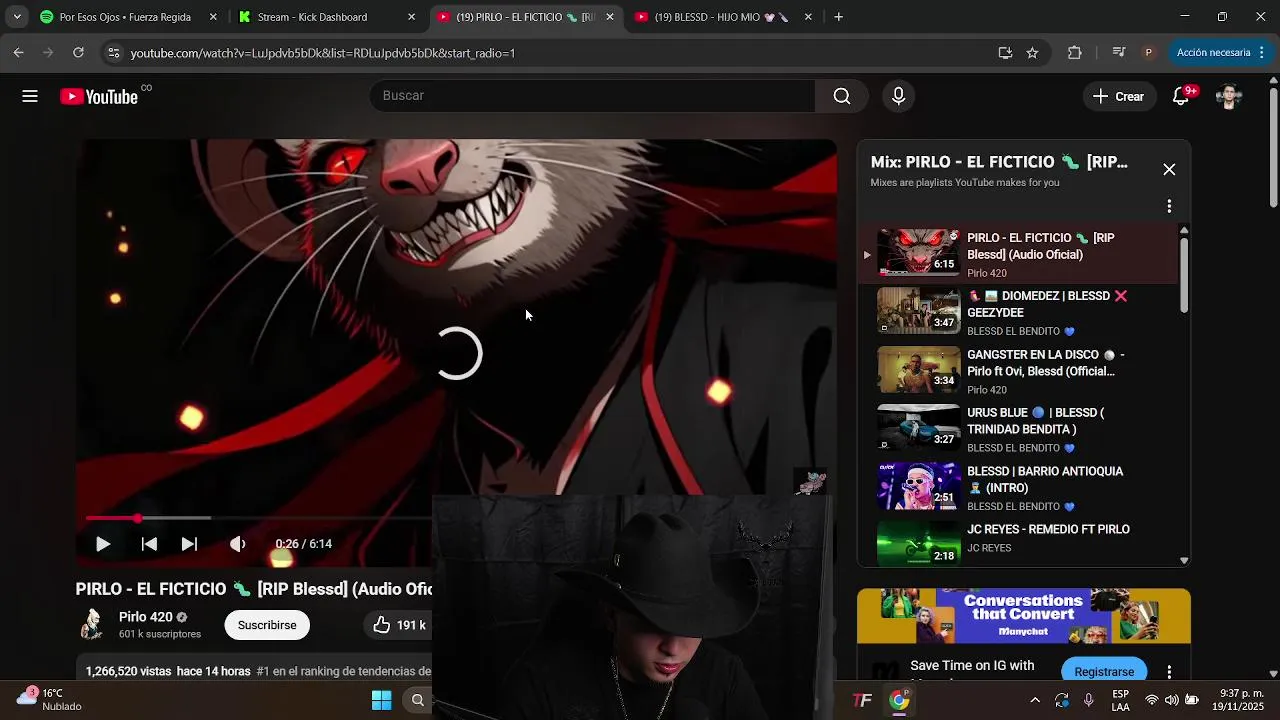Bookmark this page with star

coord(1032,53)
